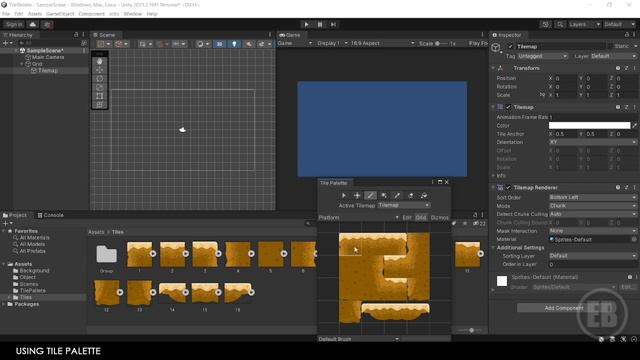Collapse the Grid object in Hierarchy

point(22,64)
